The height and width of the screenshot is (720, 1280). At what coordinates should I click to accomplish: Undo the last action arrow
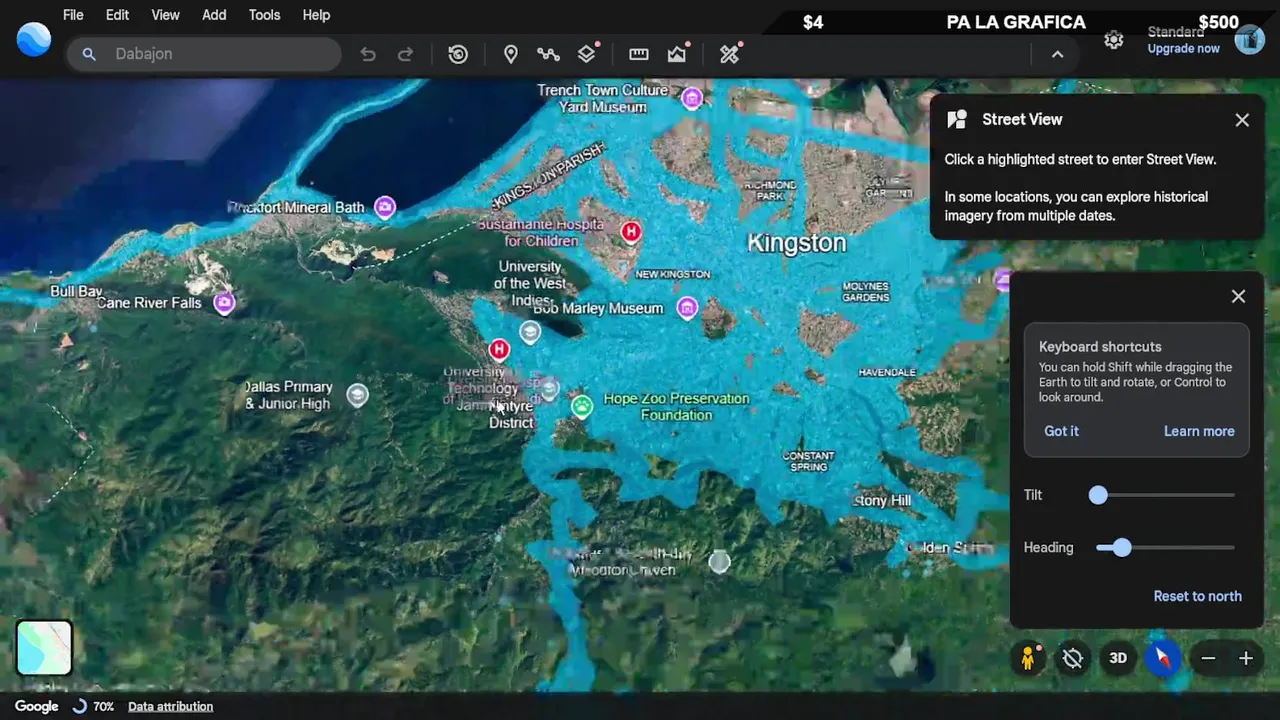point(368,54)
